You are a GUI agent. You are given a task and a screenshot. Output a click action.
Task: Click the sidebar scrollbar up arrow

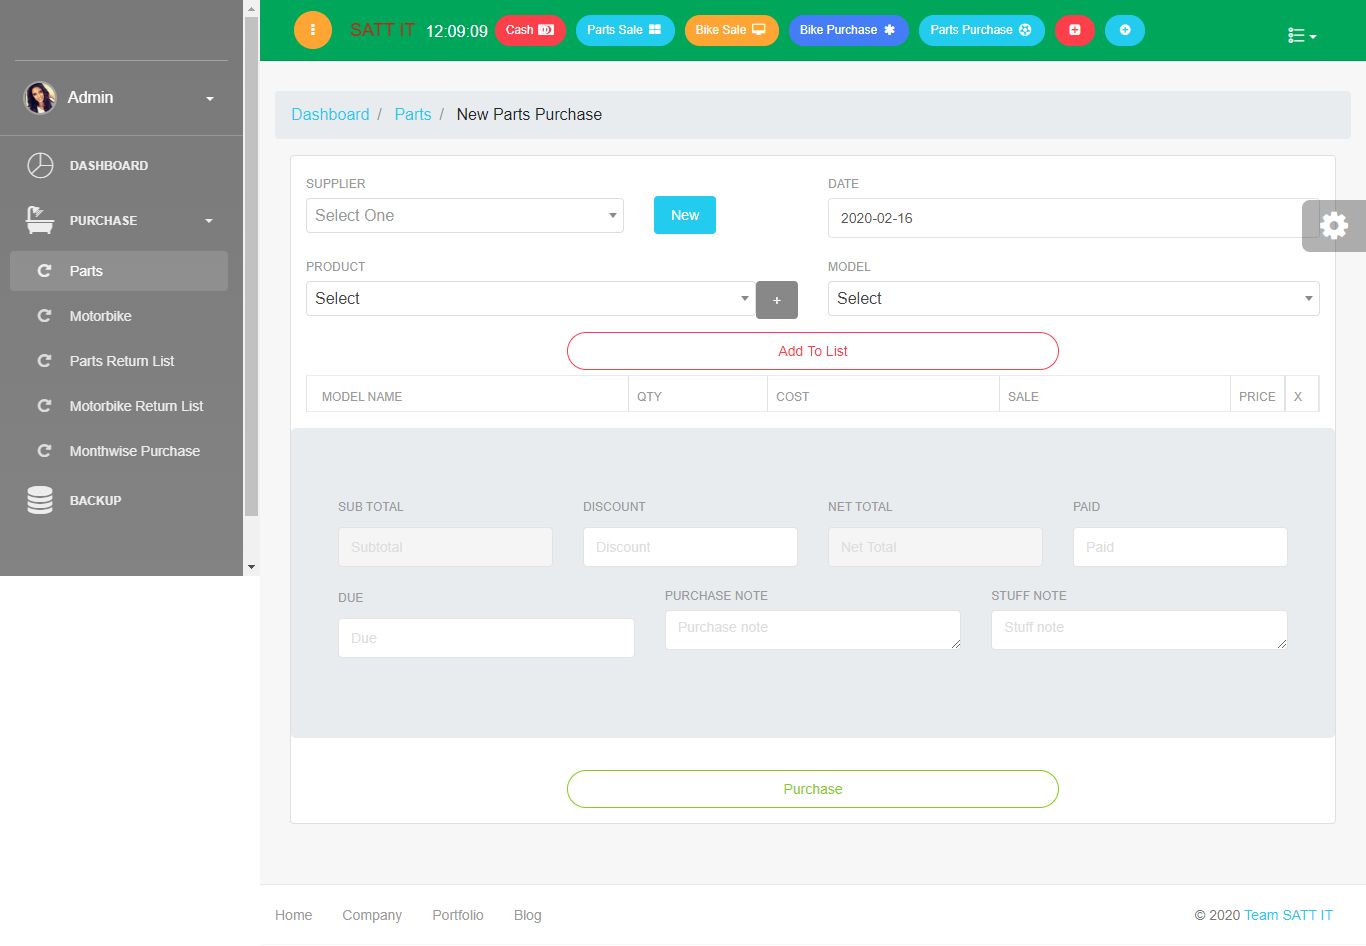coord(251,8)
